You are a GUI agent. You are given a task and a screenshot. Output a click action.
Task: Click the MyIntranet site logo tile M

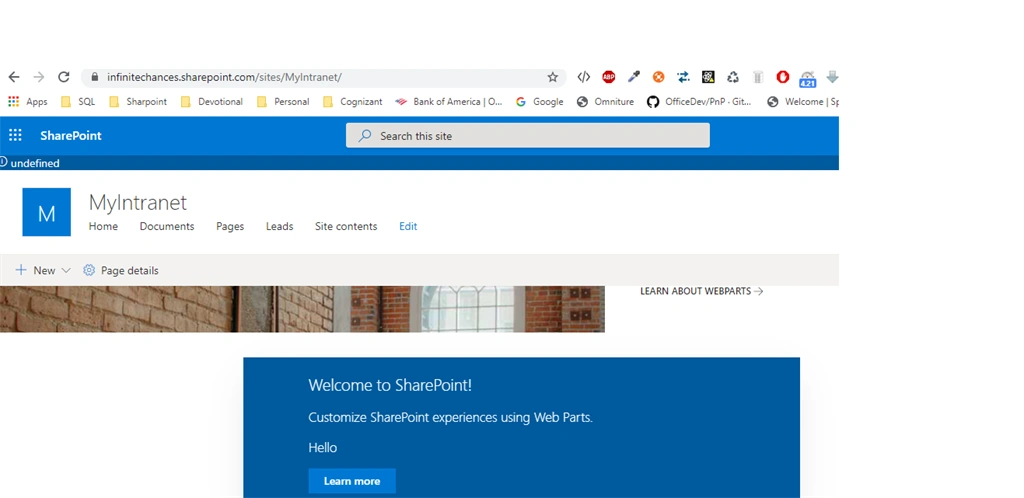coord(46,212)
